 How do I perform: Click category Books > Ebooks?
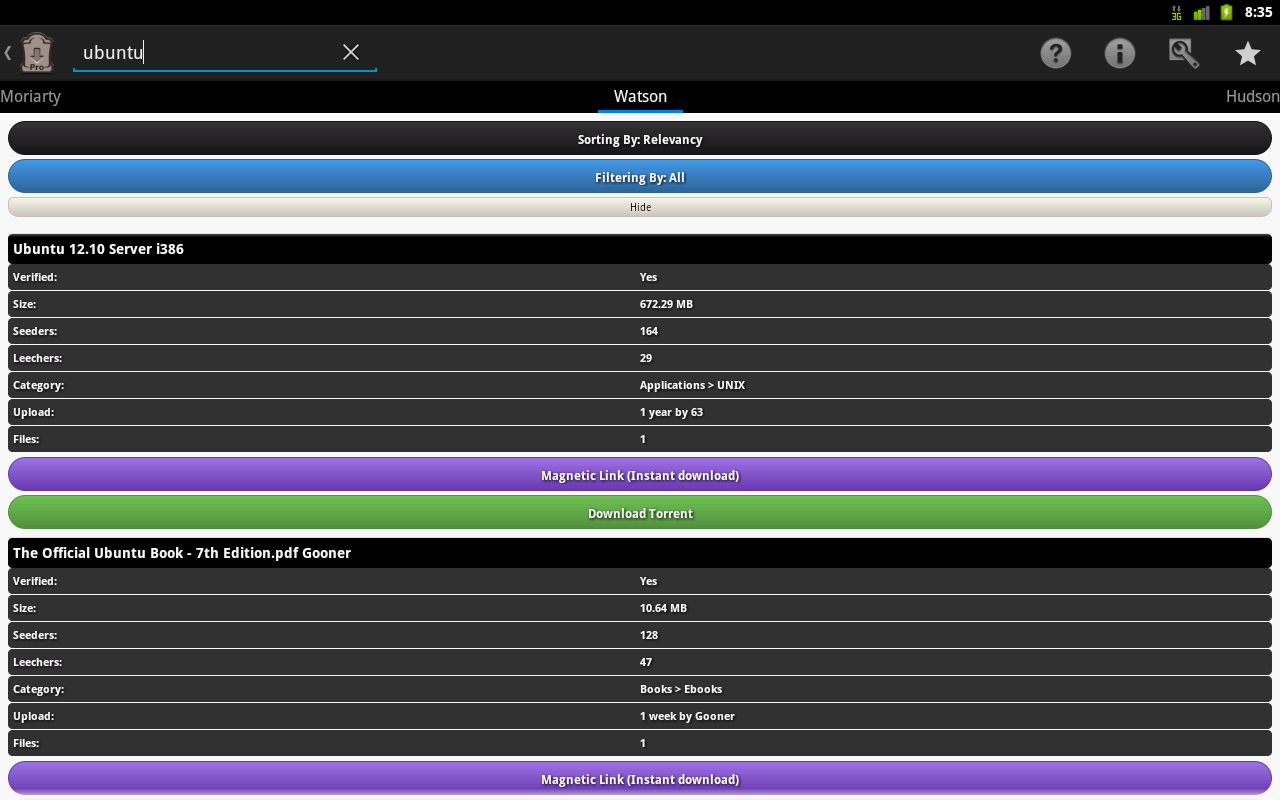tap(681, 689)
